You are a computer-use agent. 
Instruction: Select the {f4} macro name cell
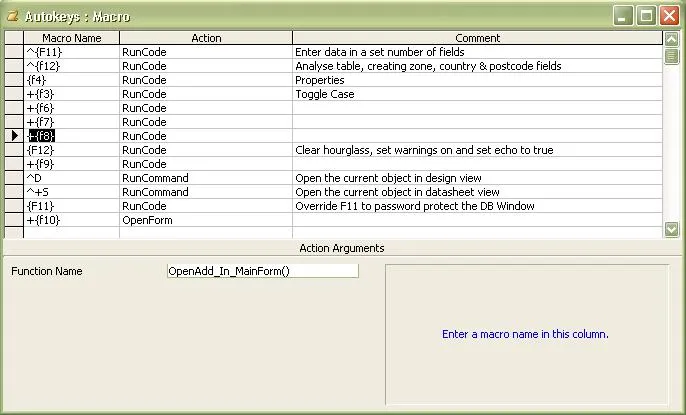pyautogui.click(x=71, y=80)
